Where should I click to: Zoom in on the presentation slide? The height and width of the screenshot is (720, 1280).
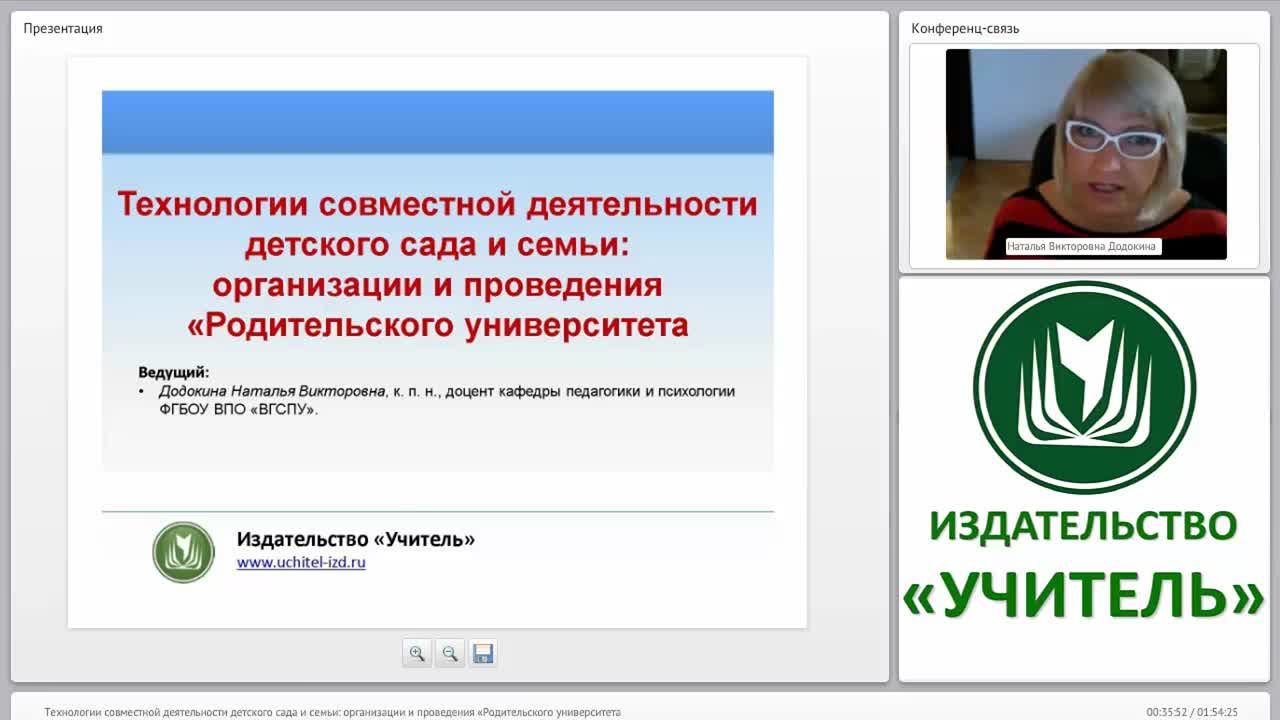pyautogui.click(x=417, y=653)
